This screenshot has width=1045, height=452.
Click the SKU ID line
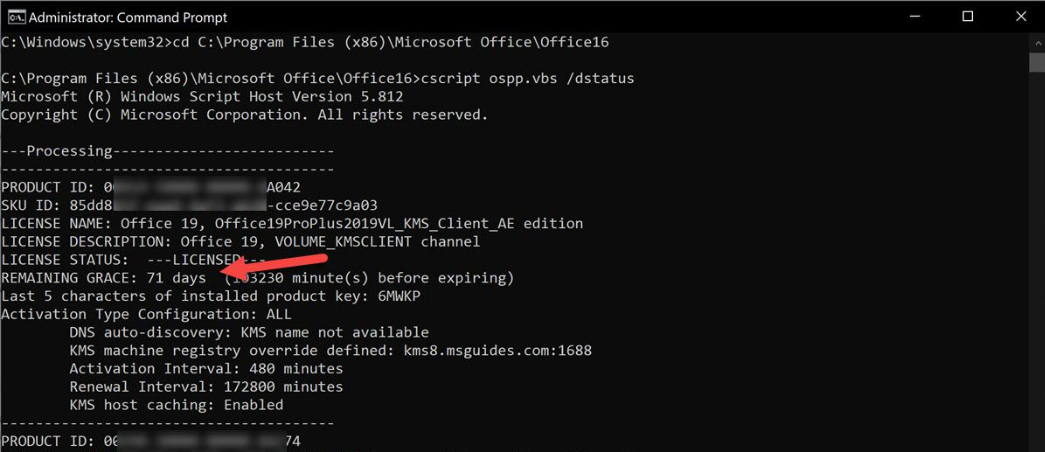(x=189, y=205)
